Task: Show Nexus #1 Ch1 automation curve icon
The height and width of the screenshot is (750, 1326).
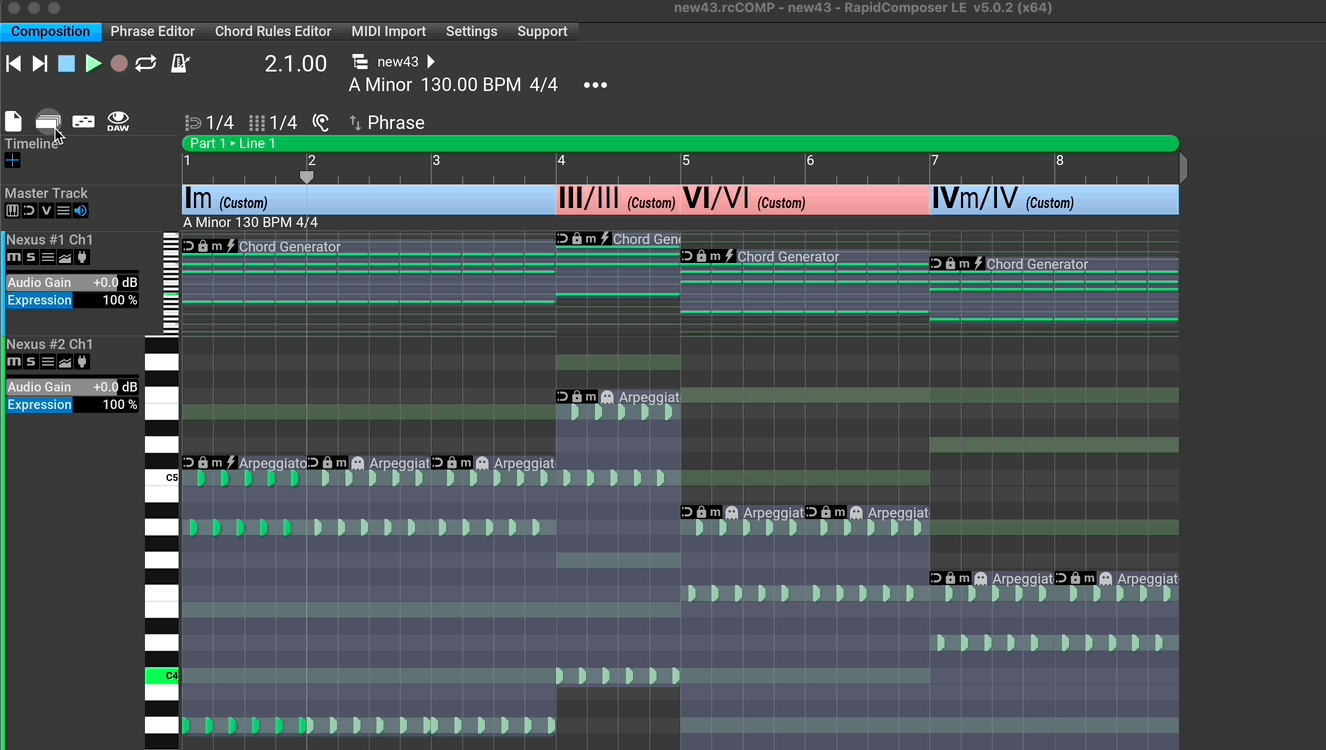Action: point(65,258)
